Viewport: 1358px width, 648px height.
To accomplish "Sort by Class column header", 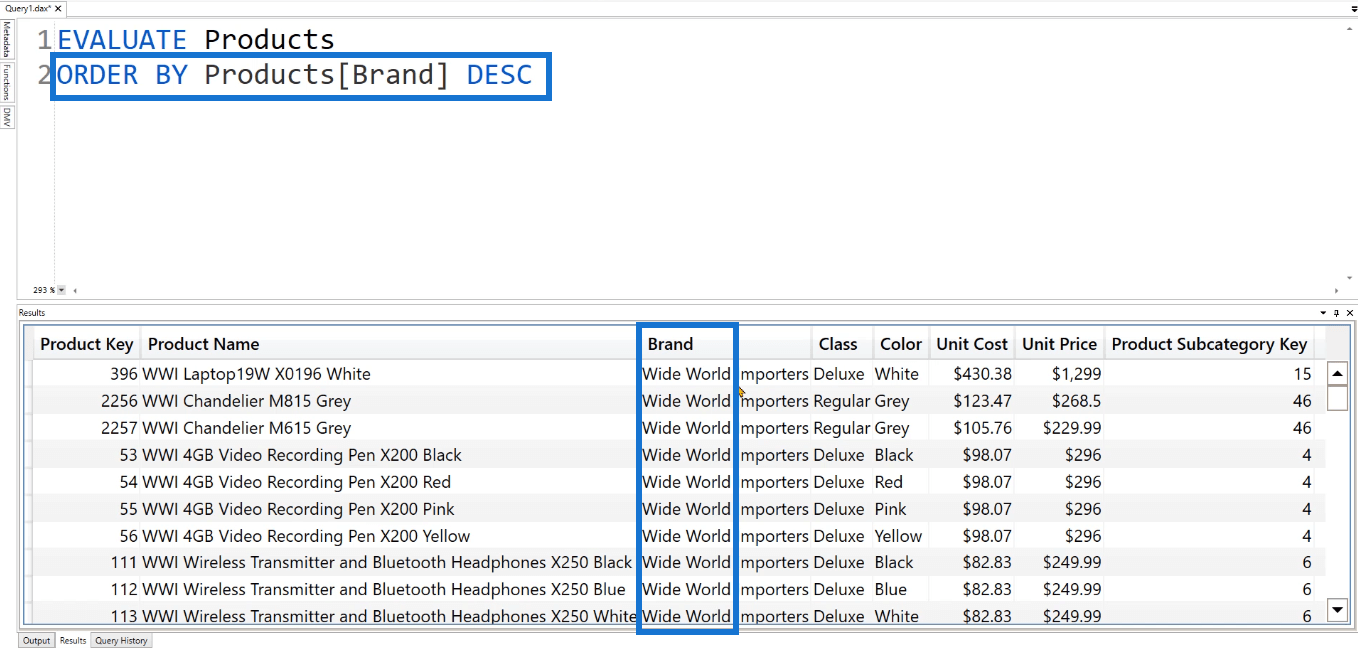I will tap(842, 344).
